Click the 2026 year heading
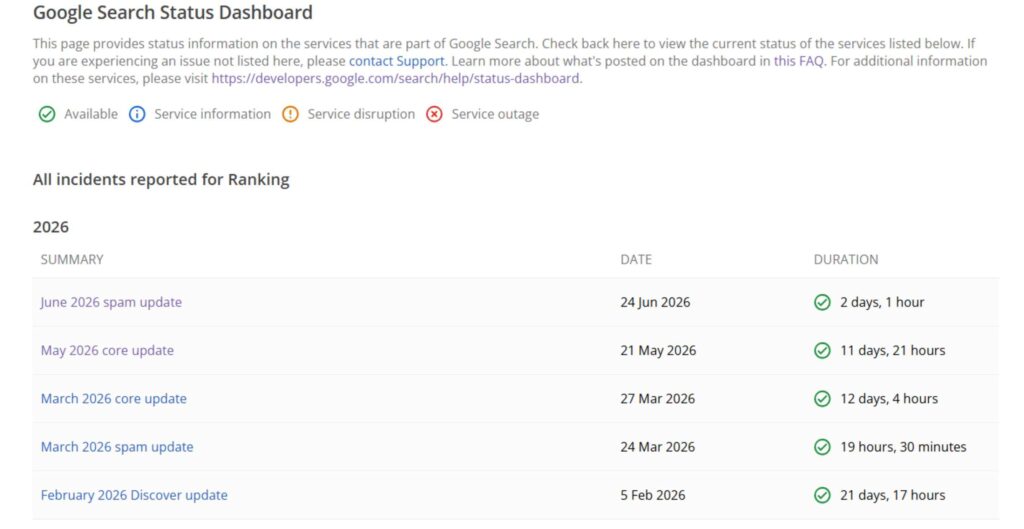 point(51,227)
